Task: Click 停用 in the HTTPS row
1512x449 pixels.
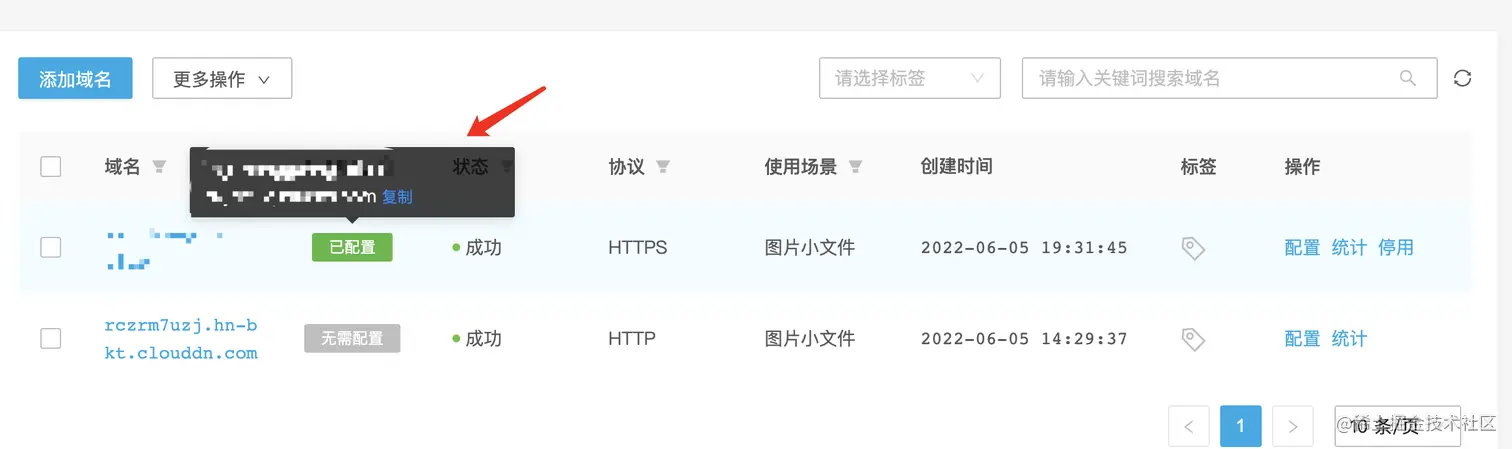Action: coord(1396,248)
